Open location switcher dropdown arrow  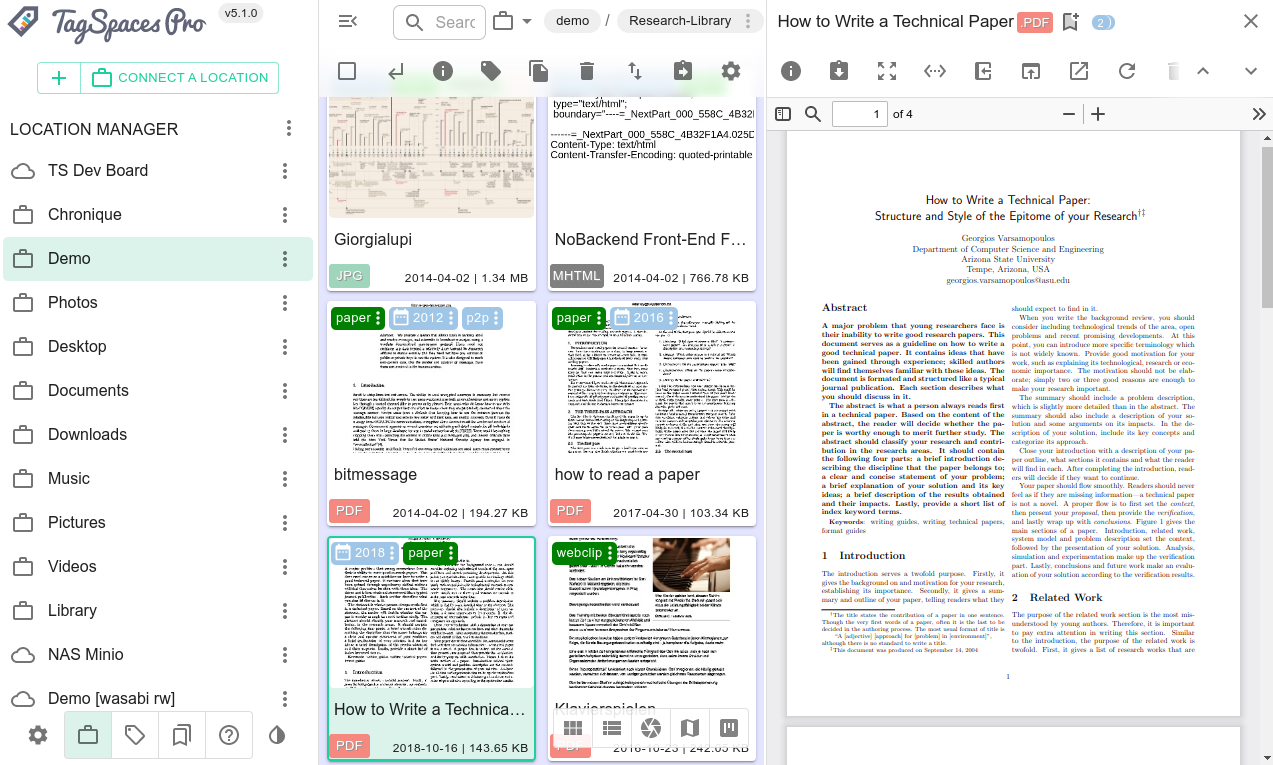(527, 21)
